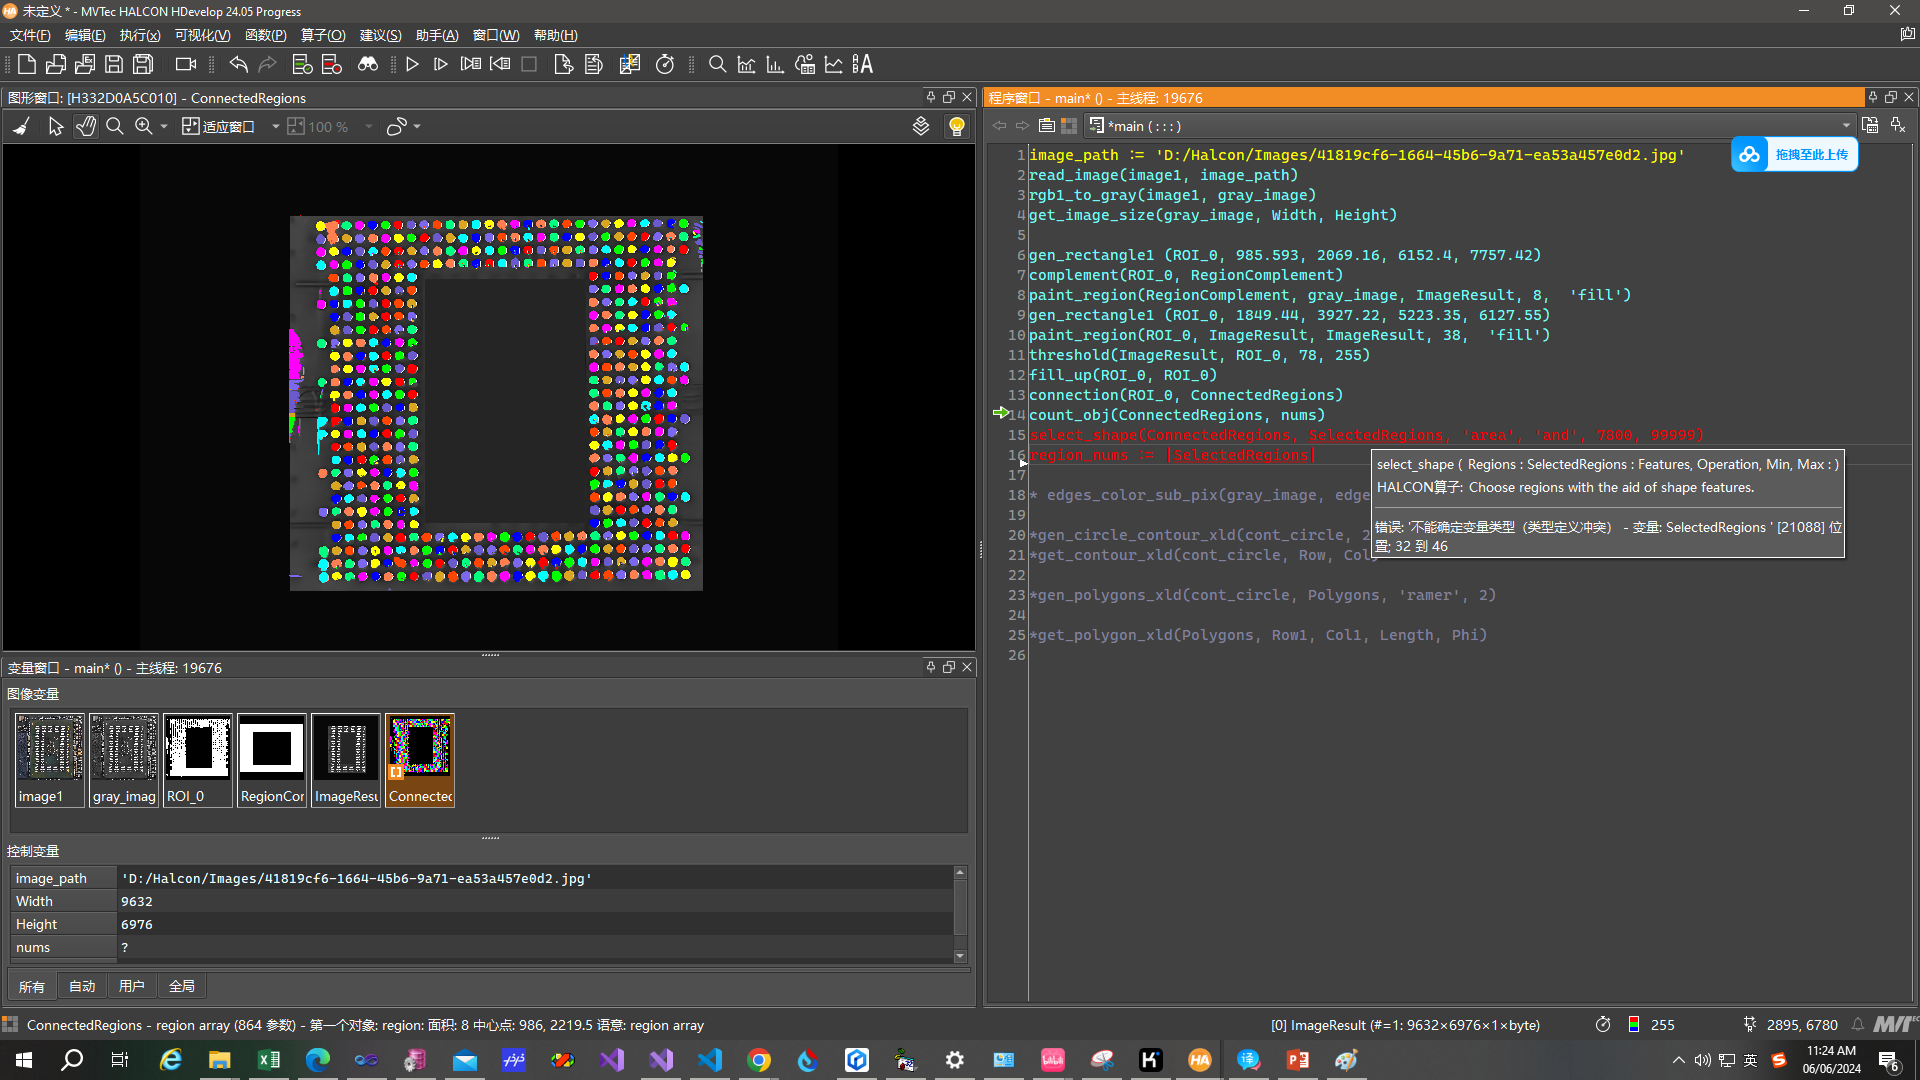
Task: Click the Windows Start button
Action: point(24,1060)
